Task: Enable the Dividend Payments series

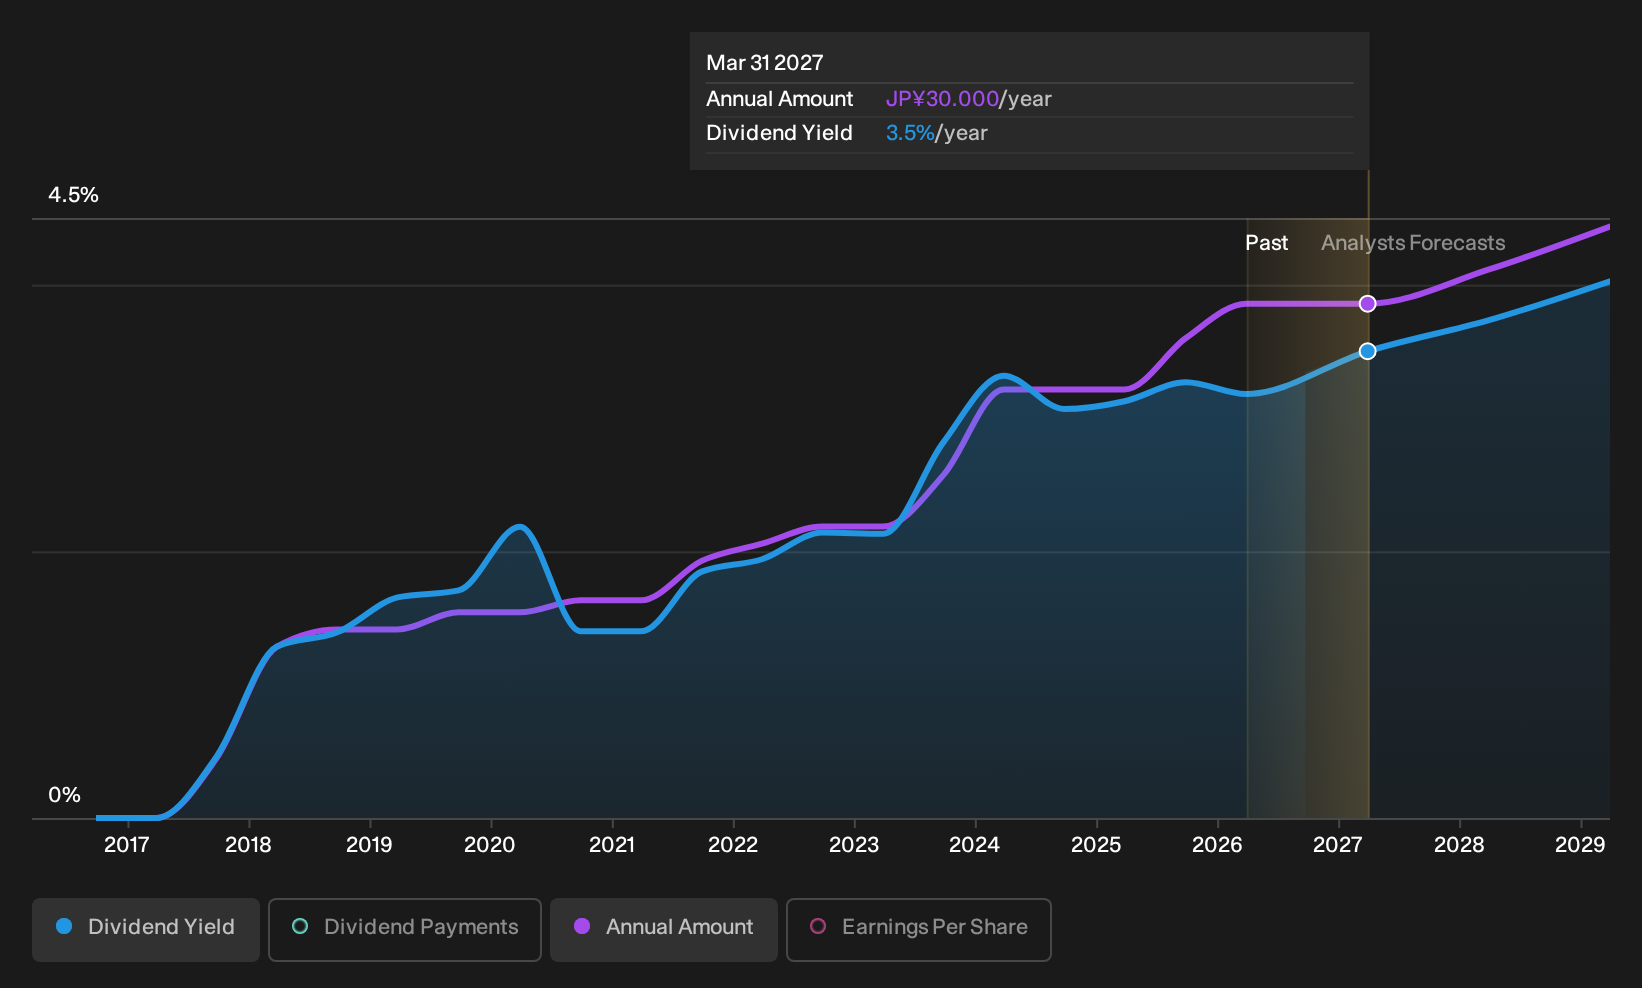Action: point(405,929)
